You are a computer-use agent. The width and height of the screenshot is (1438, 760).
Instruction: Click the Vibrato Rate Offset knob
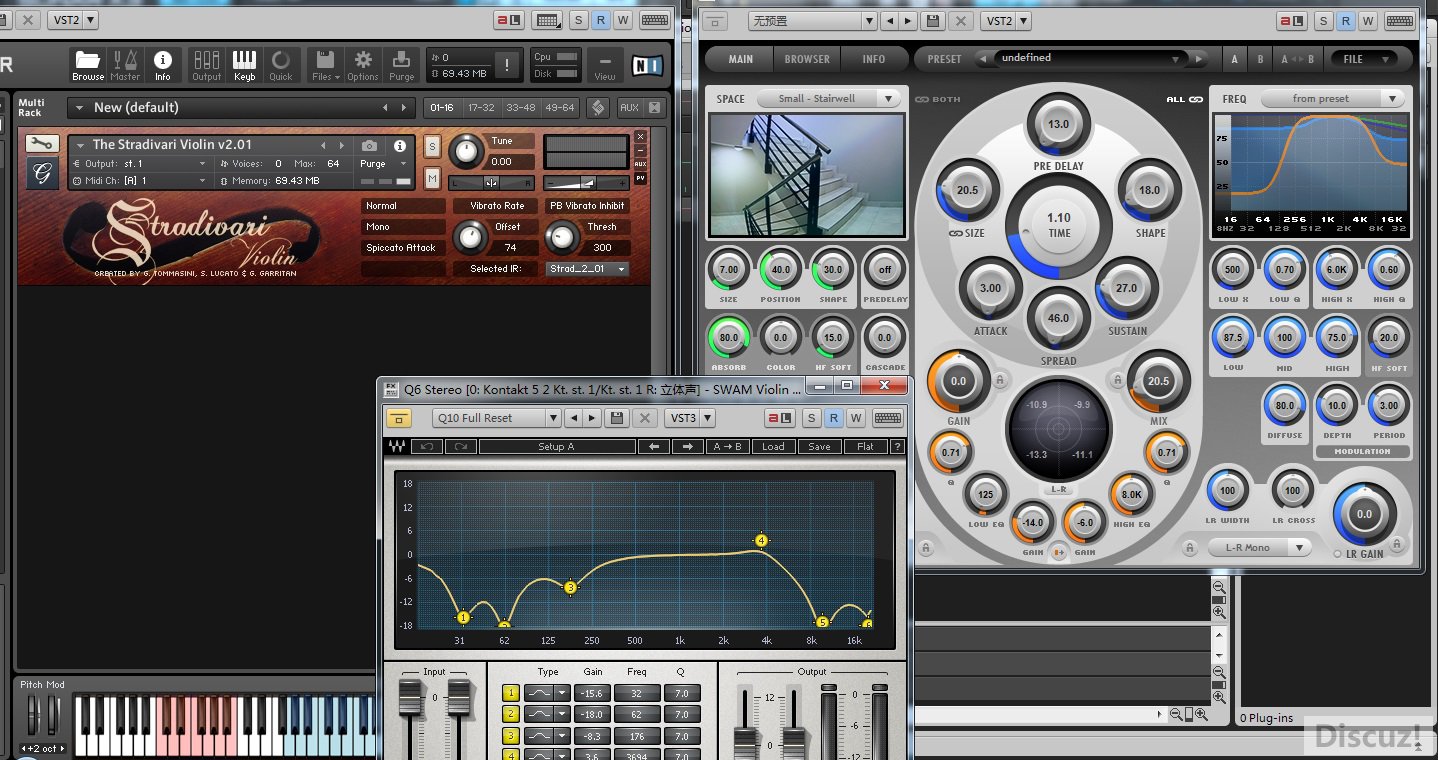[x=470, y=236]
